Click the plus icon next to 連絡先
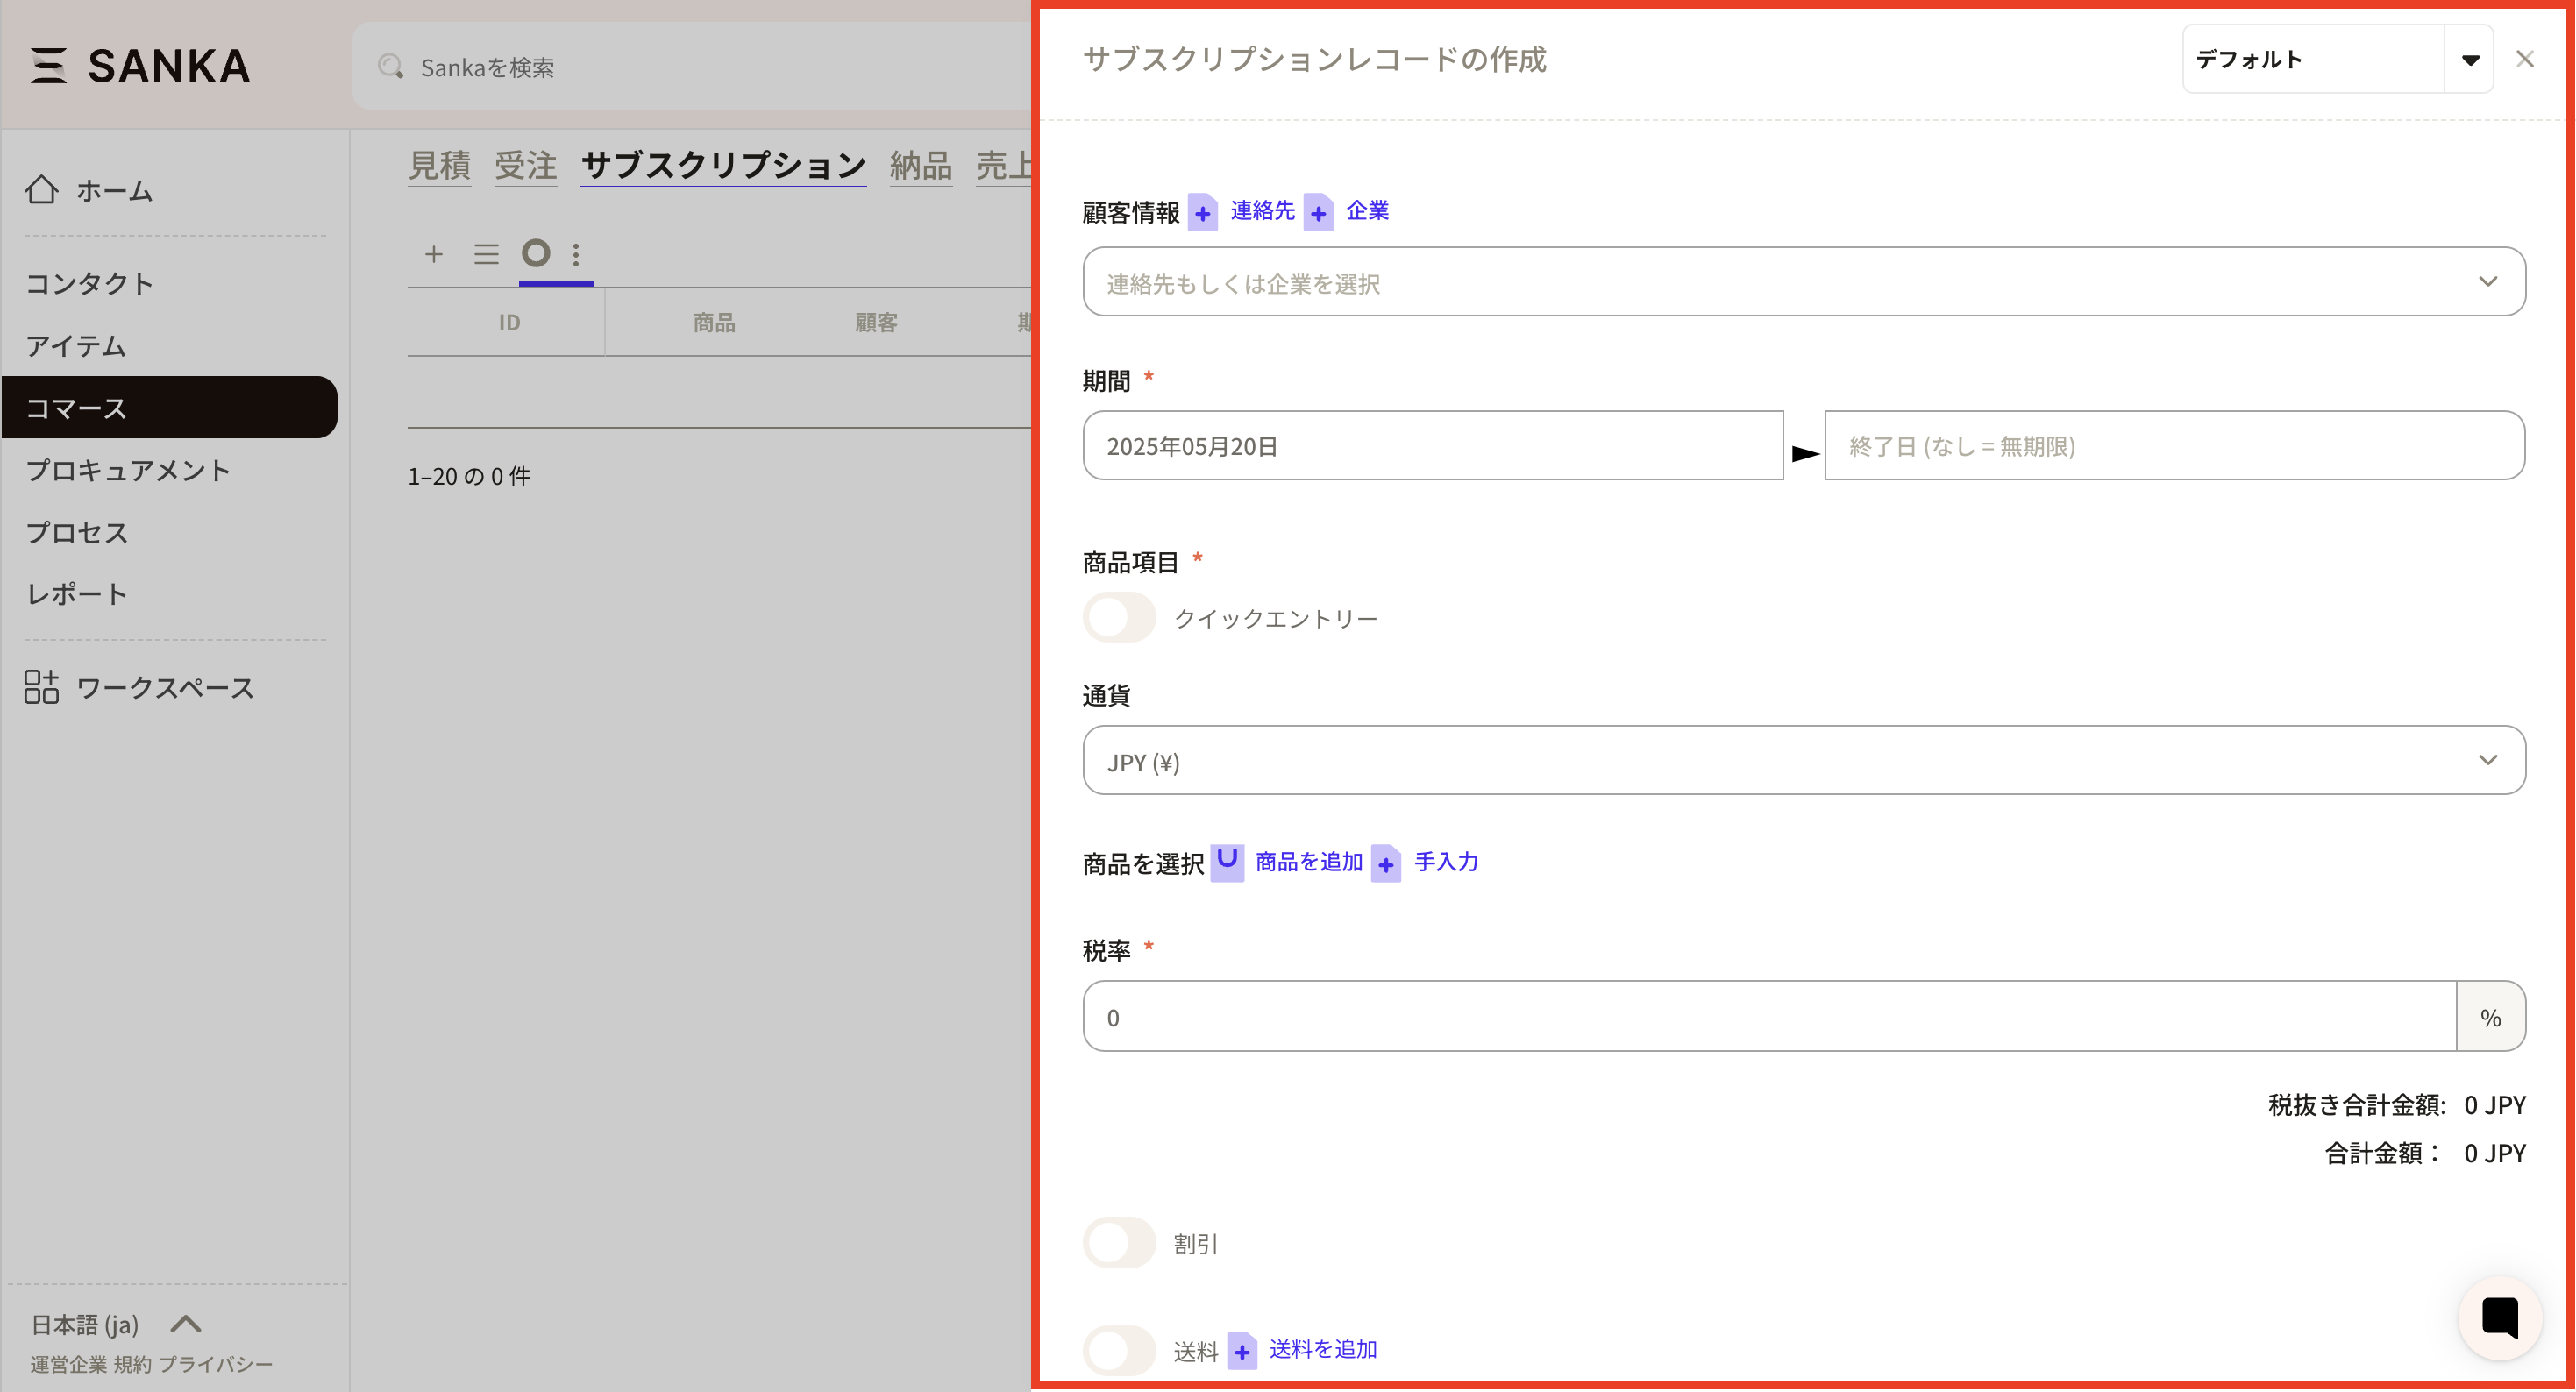Screen dimensions: 2576x1392 [x=1203, y=213]
